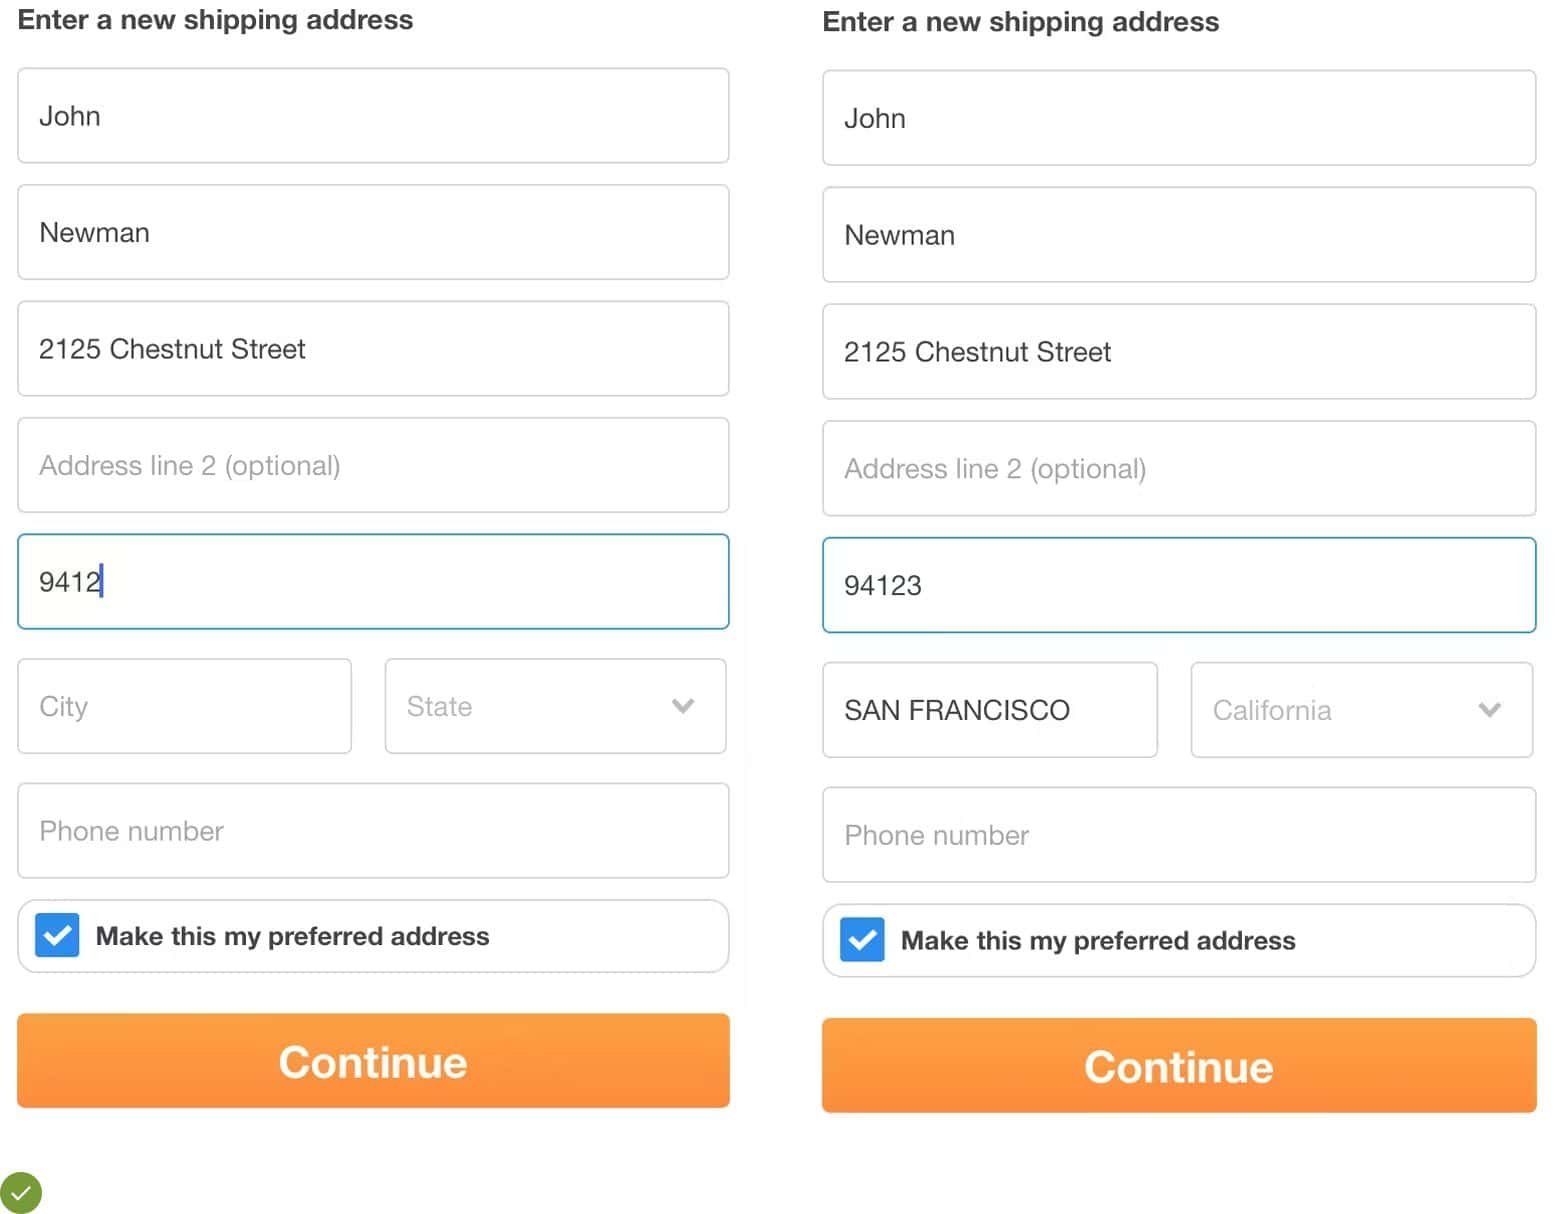Viewport: 1555px width, 1214px height.
Task: Click the zip field containing 9412
Action: [x=373, y=582]
